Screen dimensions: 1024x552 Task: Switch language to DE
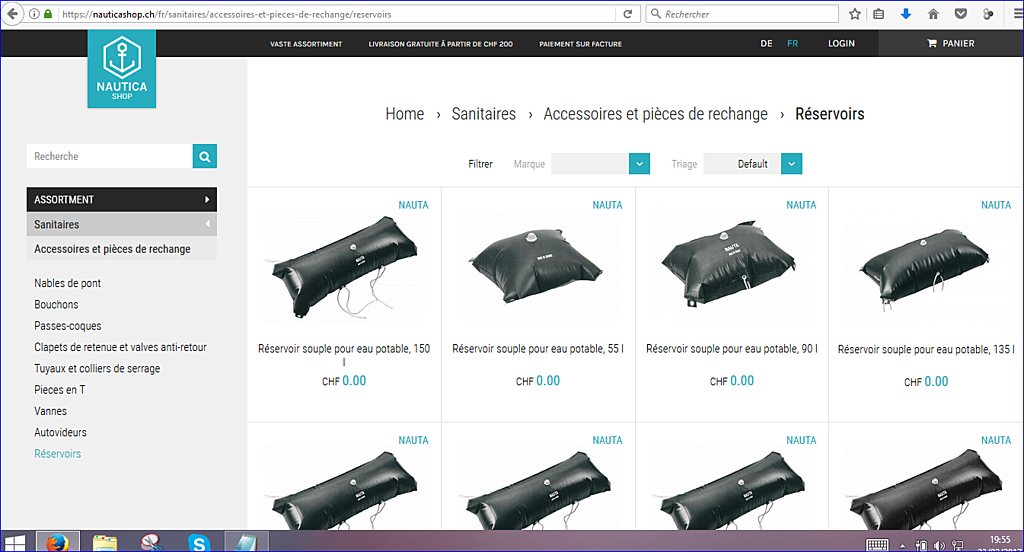click(766, 43)
